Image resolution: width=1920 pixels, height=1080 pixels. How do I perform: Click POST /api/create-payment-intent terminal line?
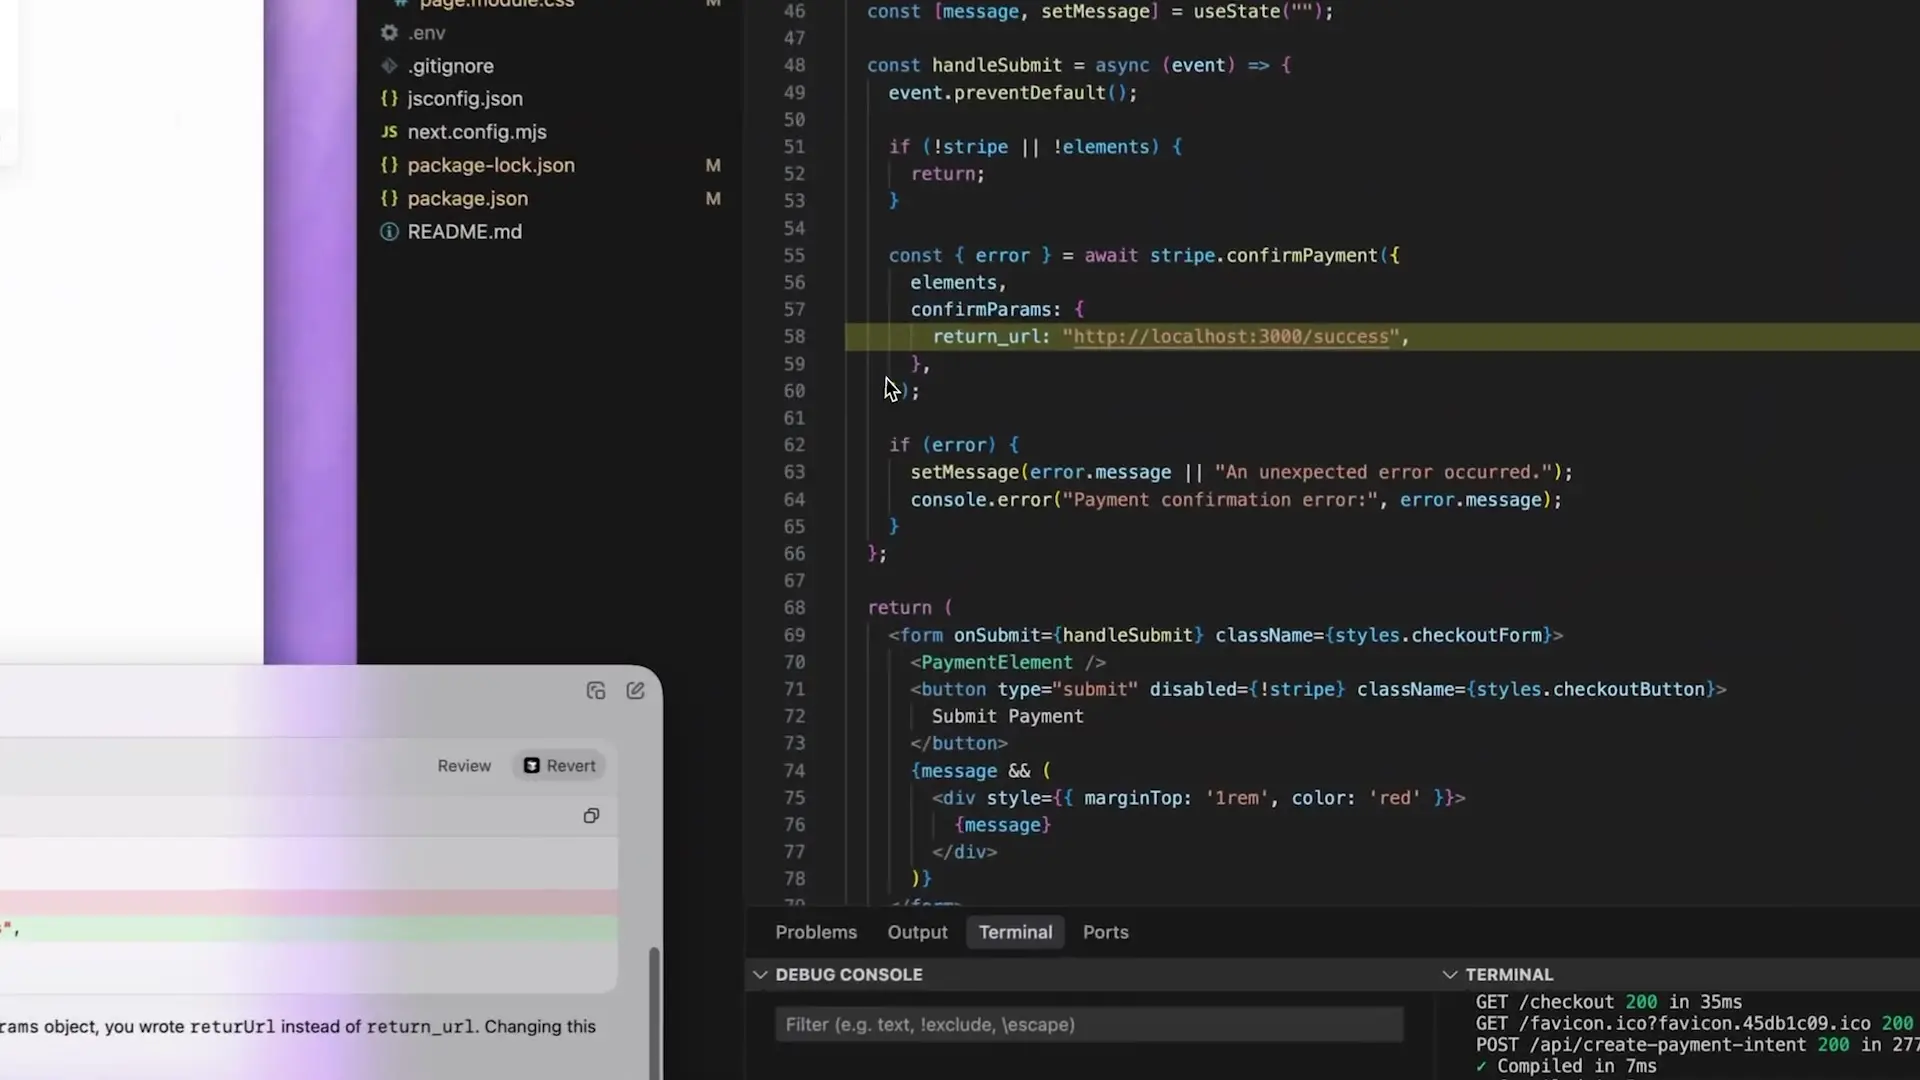click(1697, 1045)
